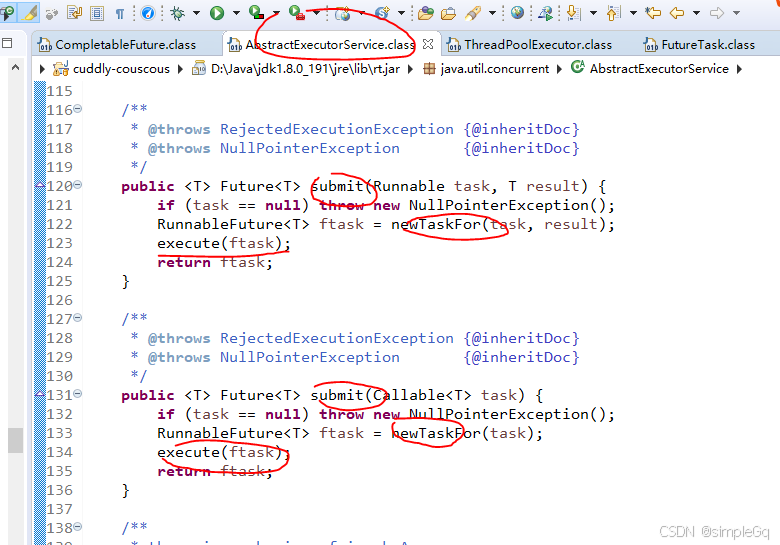The image size is (780, 545).
Task: Open the Coverage dropdown arrow
Action: 276,13
